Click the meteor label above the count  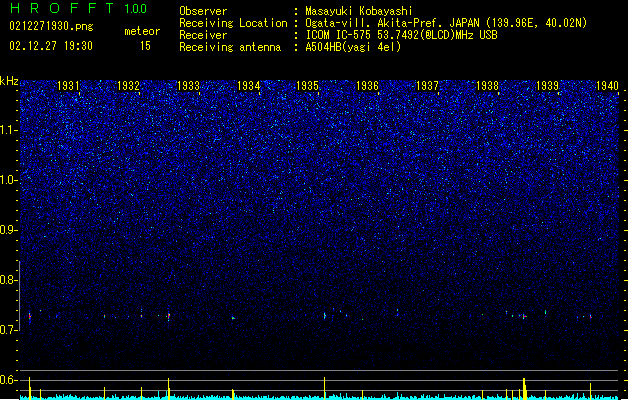point(142,31)
